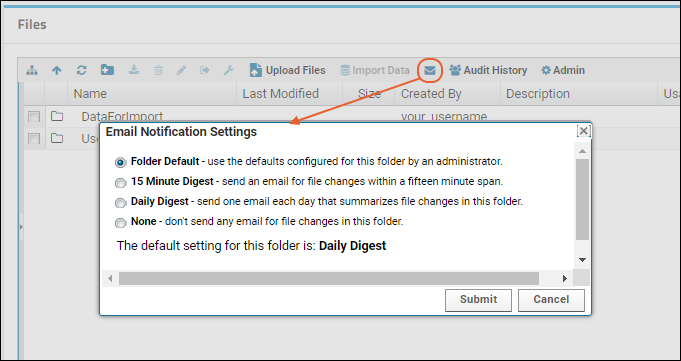Select the Daily Digest radio option
Image resolution: width=681 pixels, height=361 pixels.
[120, 203]
